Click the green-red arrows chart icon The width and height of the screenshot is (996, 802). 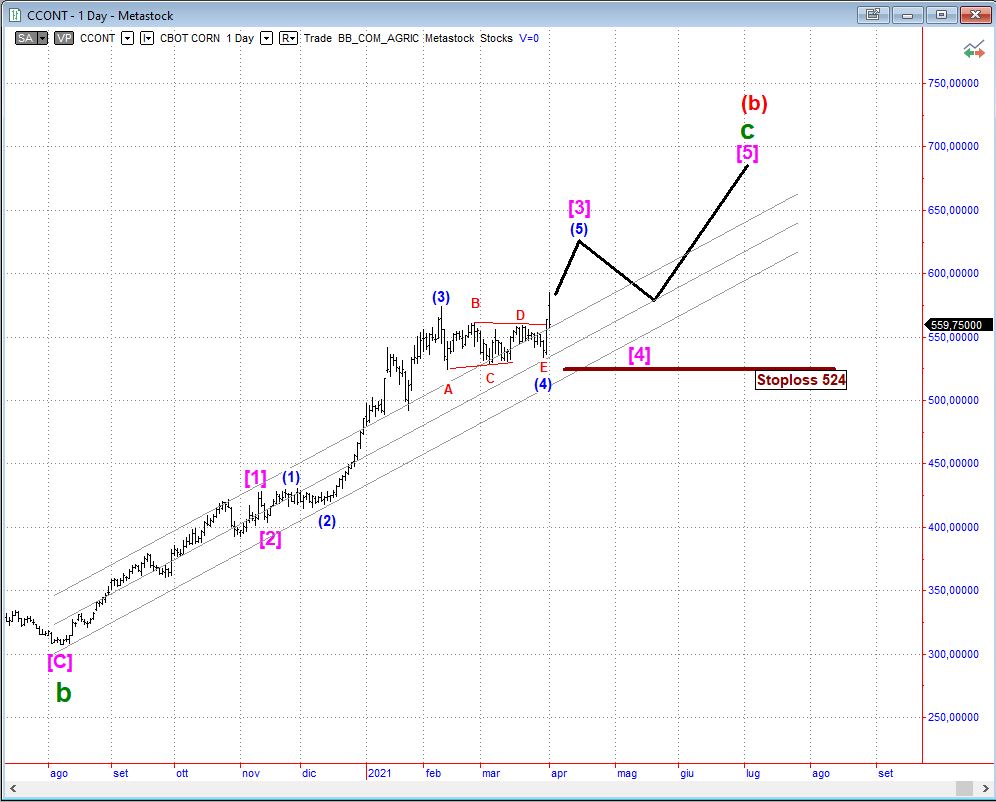point(974,50)
